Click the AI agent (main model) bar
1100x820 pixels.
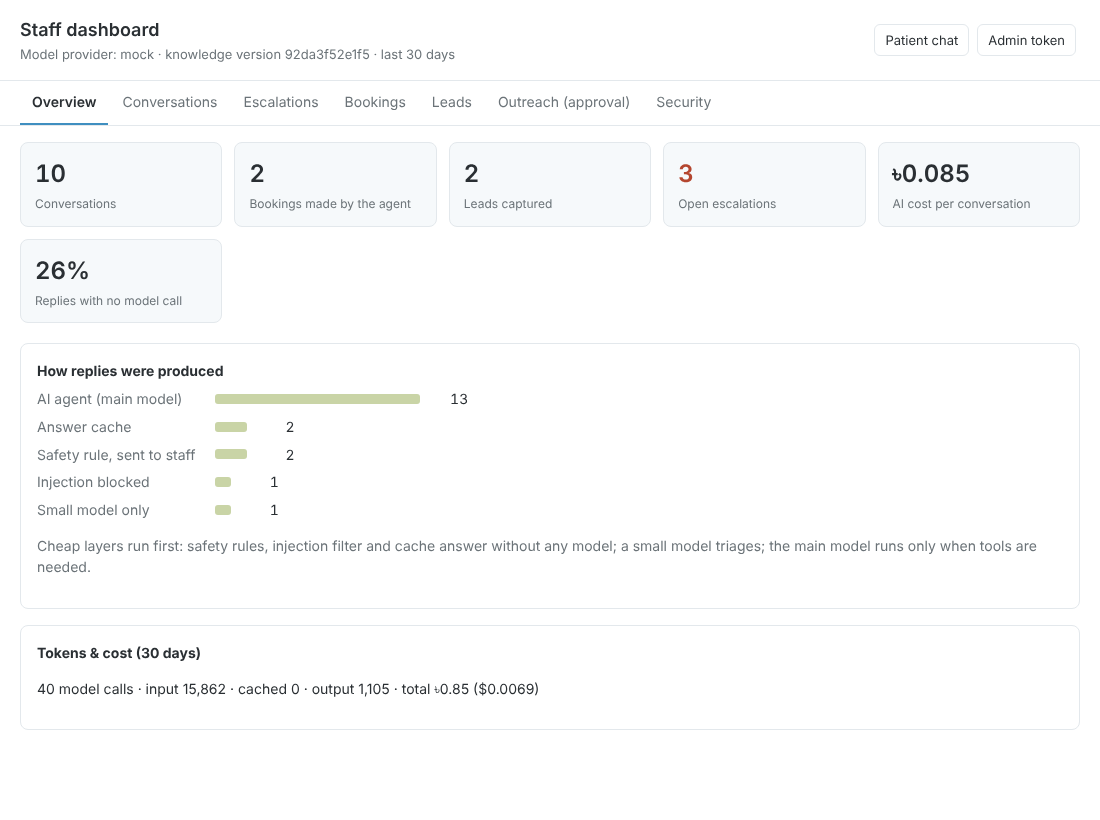tap(317, 399)
